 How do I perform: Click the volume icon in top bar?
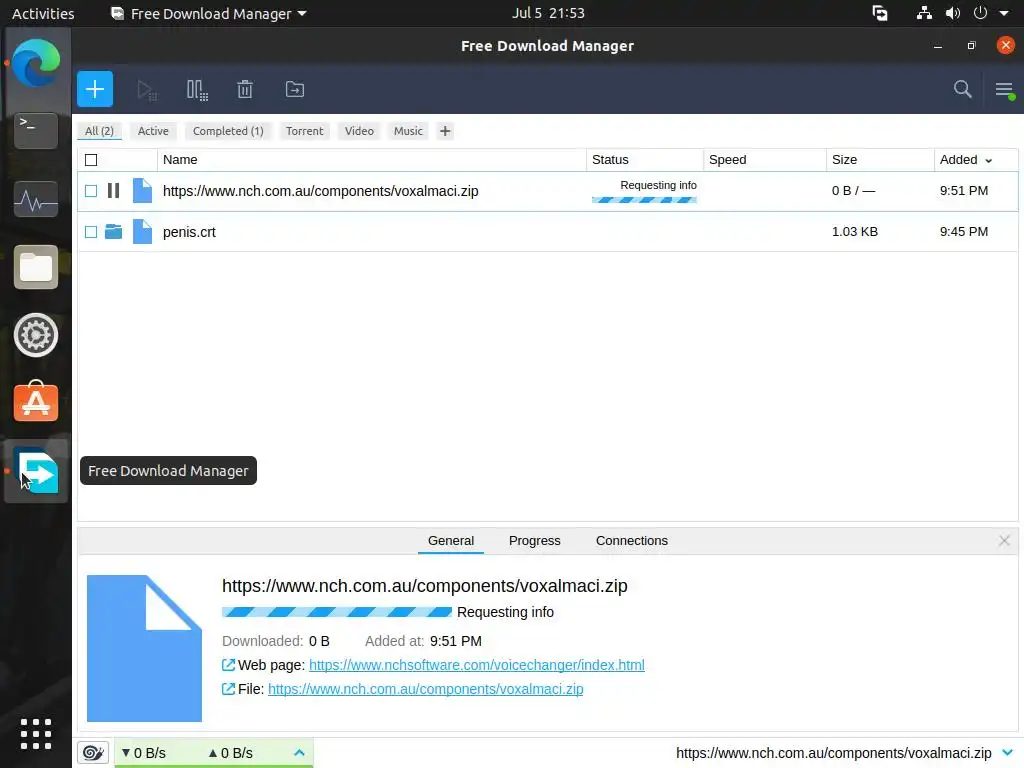click(953, 13)
